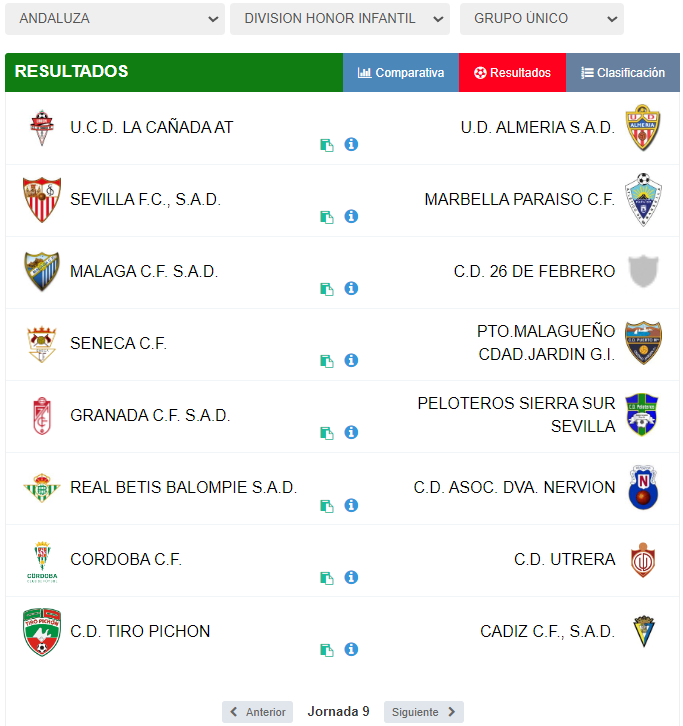Switch to the Comparativa tab
This screenshot has width=683, height=726.
(x=401, y=73)
